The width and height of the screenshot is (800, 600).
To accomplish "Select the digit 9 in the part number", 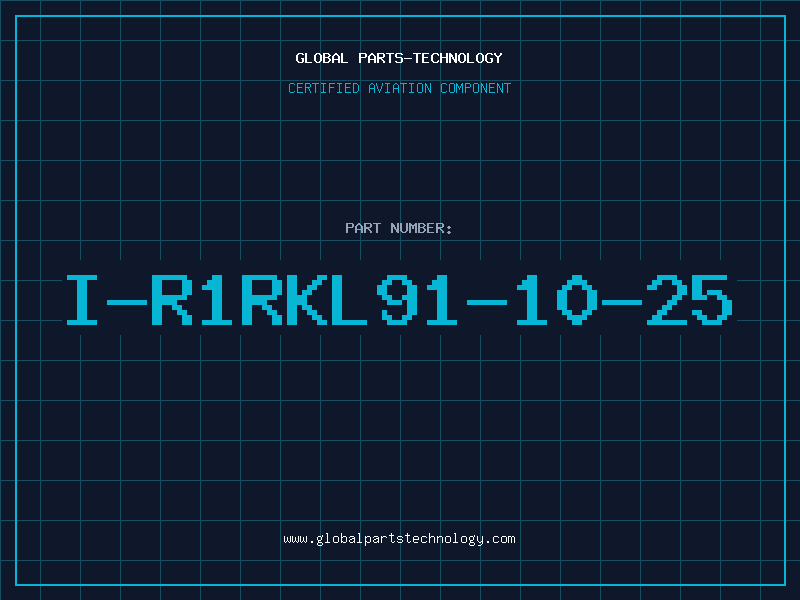I will point(397,300).
